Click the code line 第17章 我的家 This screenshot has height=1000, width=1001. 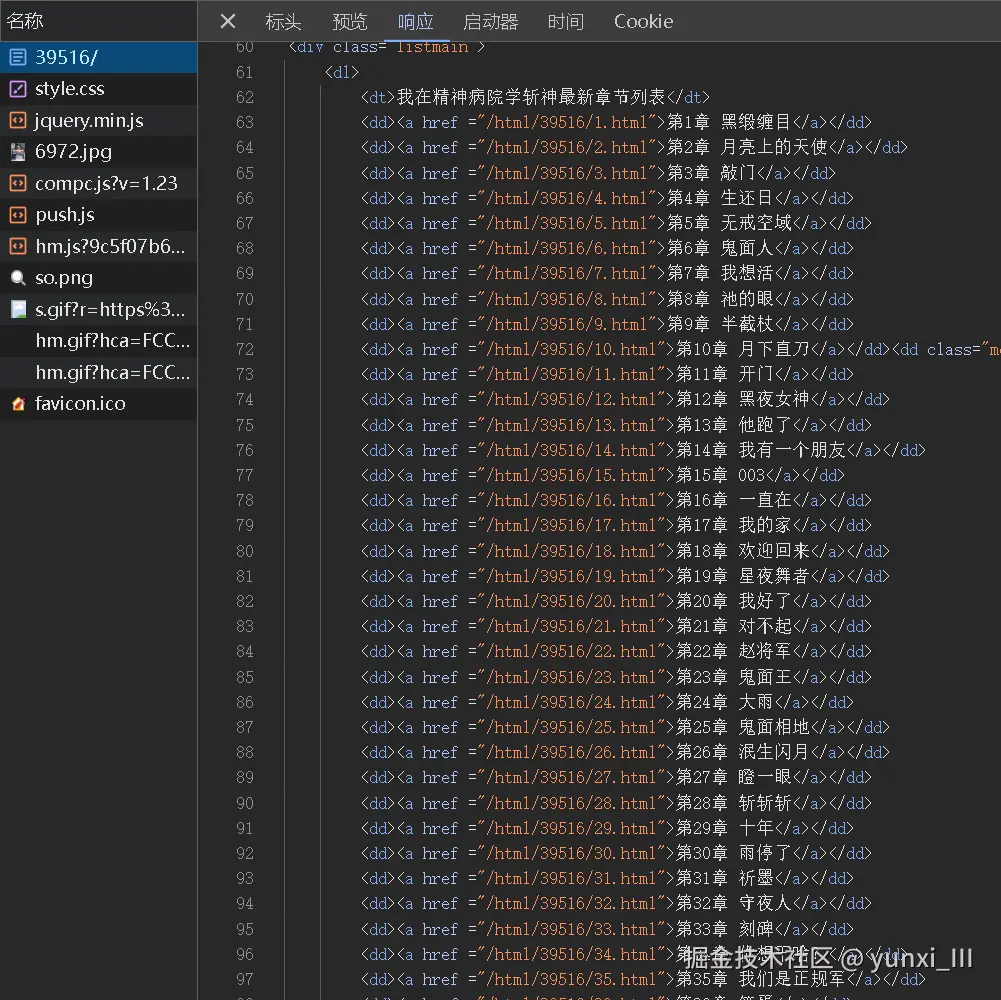(616, 525)
